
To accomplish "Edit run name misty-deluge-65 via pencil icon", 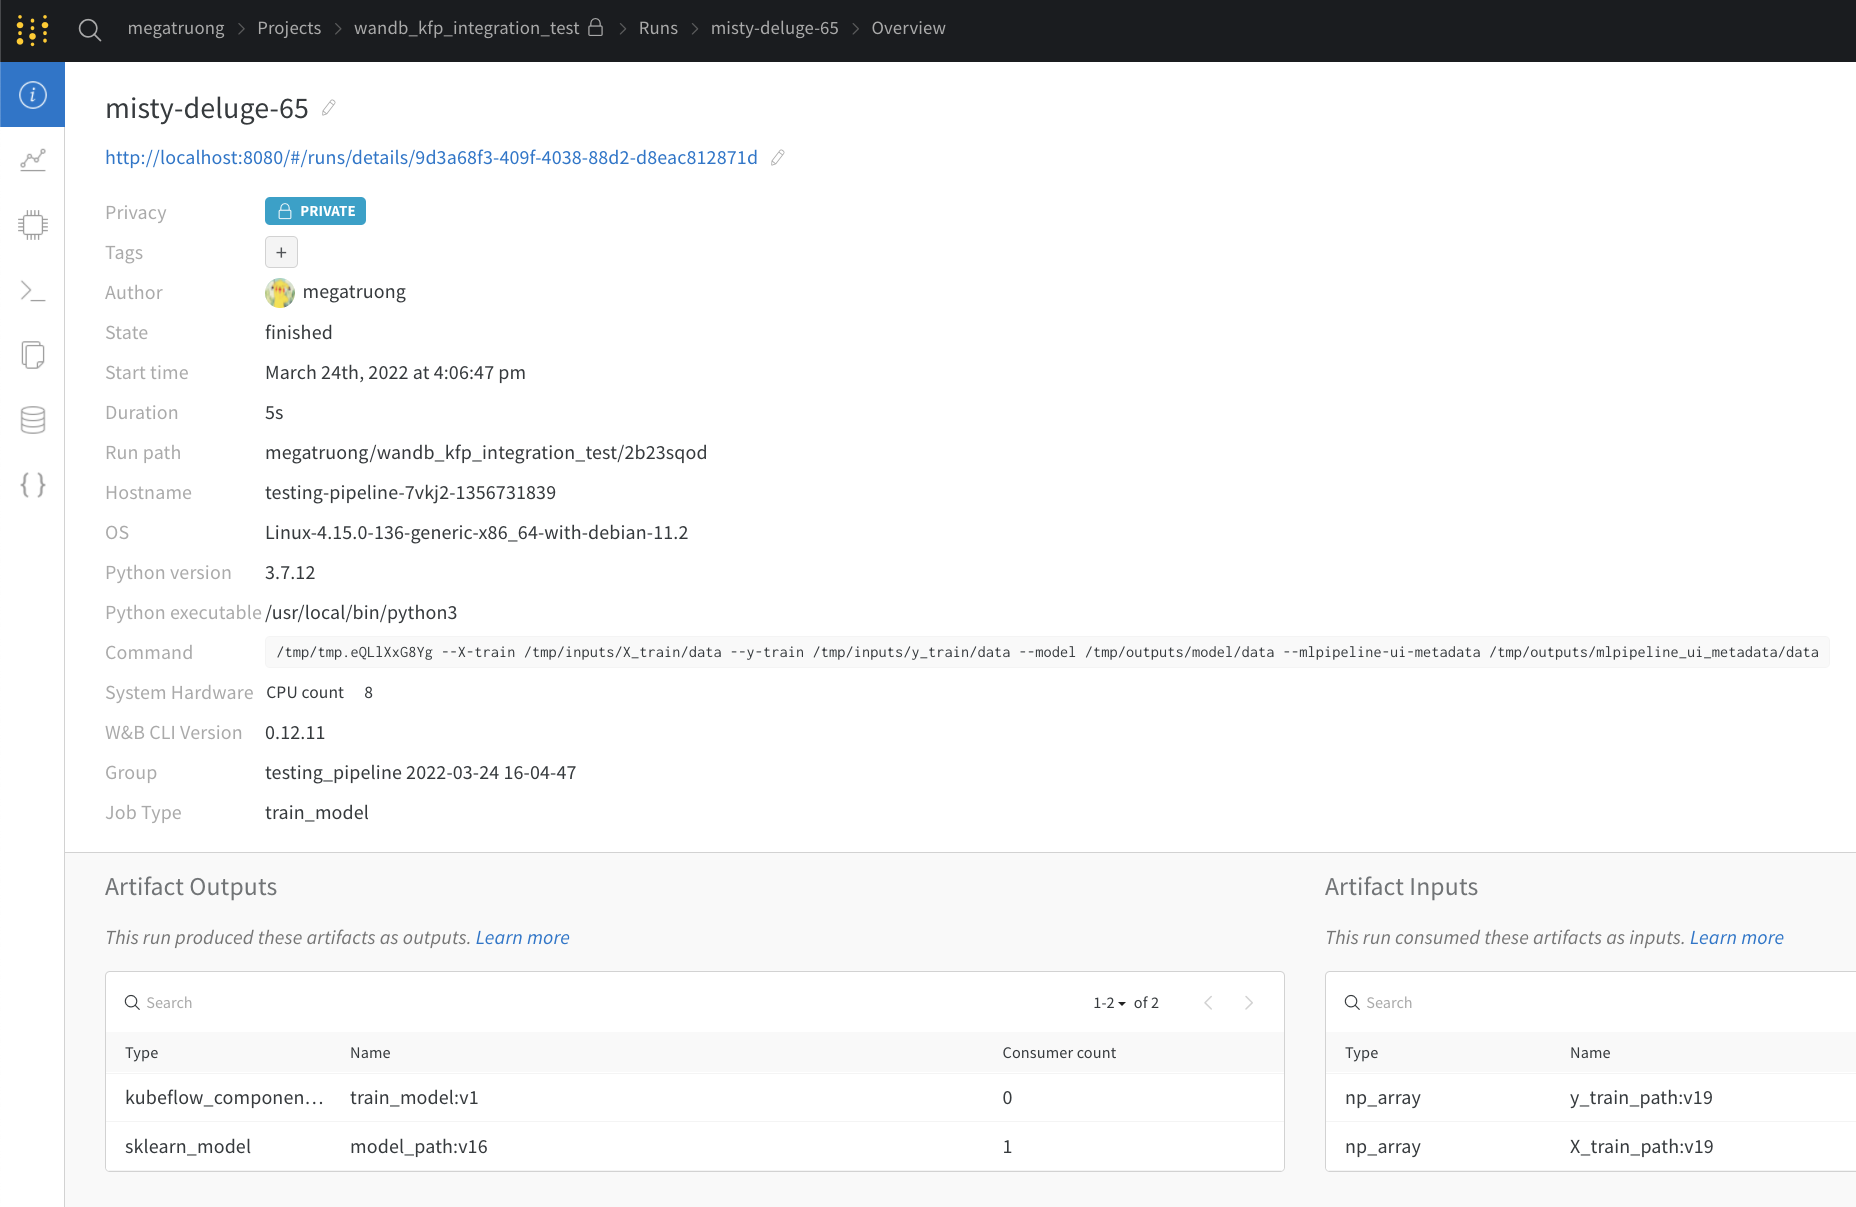I will 328,108.
